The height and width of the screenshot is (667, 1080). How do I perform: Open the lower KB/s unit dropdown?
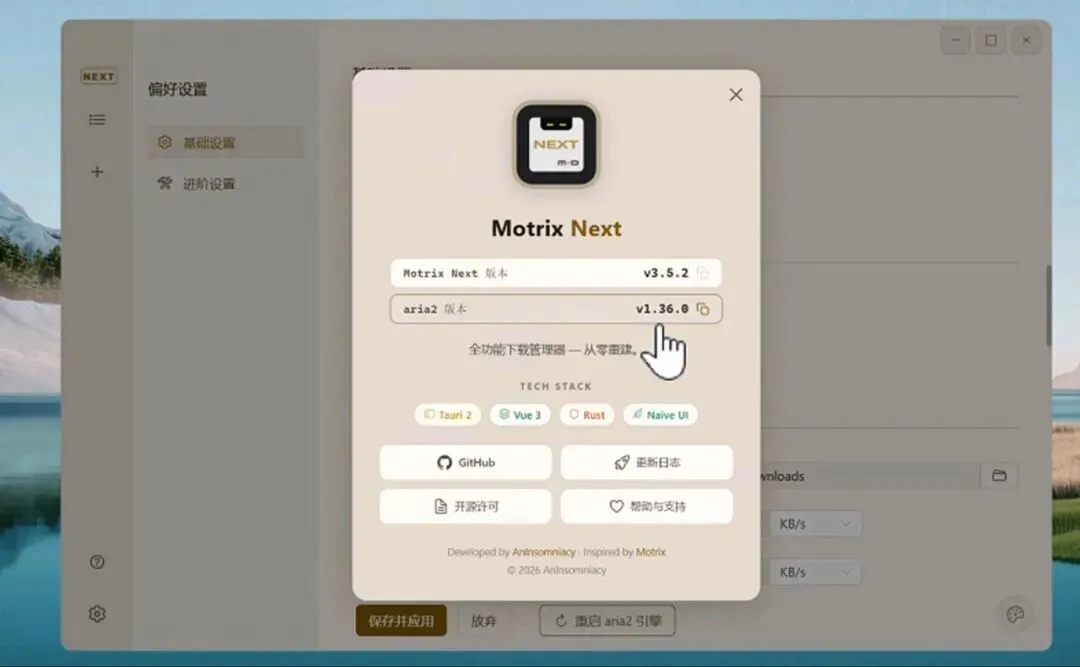pyautogui.click(x=815, y=572)
